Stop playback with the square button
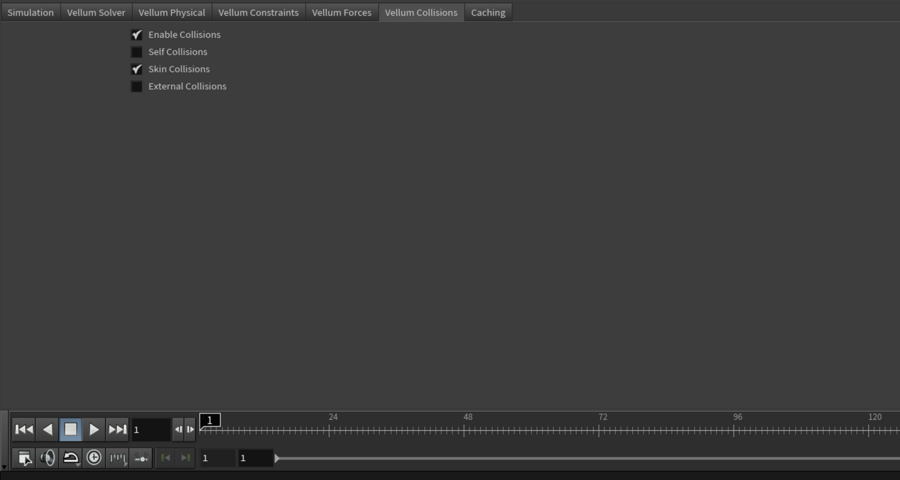The height and width of the screenshot is (480, 900). (x=71, y=429)
